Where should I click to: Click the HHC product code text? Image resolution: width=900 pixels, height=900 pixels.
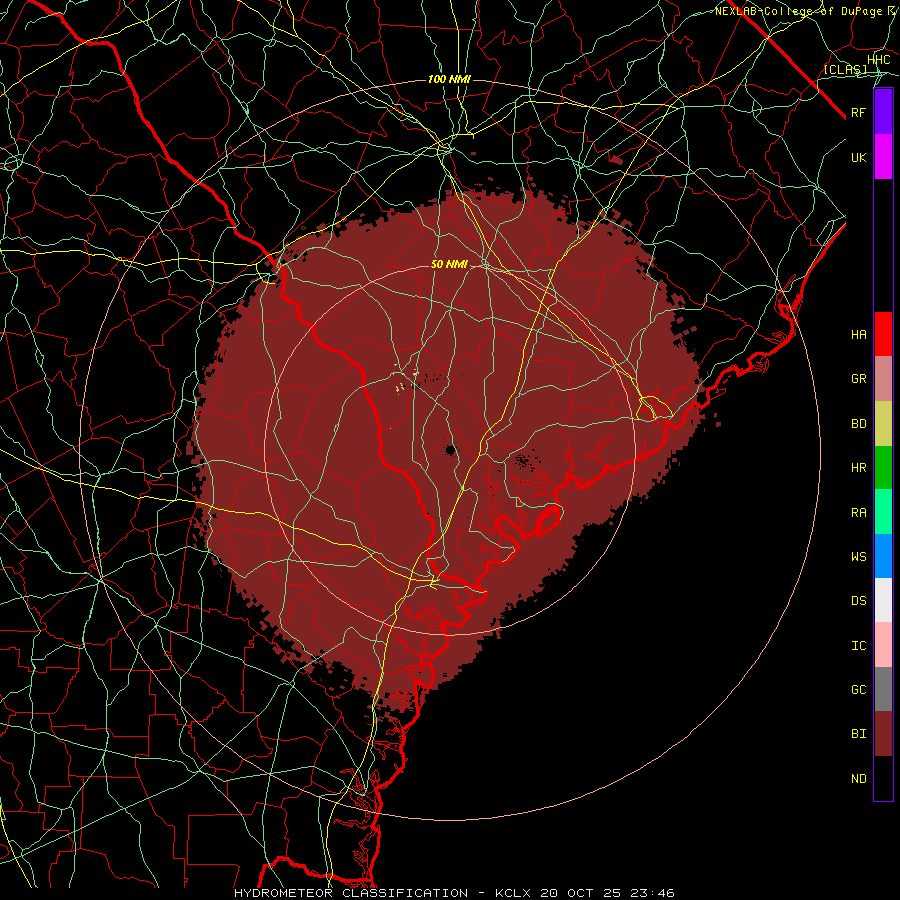[x=878, y=60]
